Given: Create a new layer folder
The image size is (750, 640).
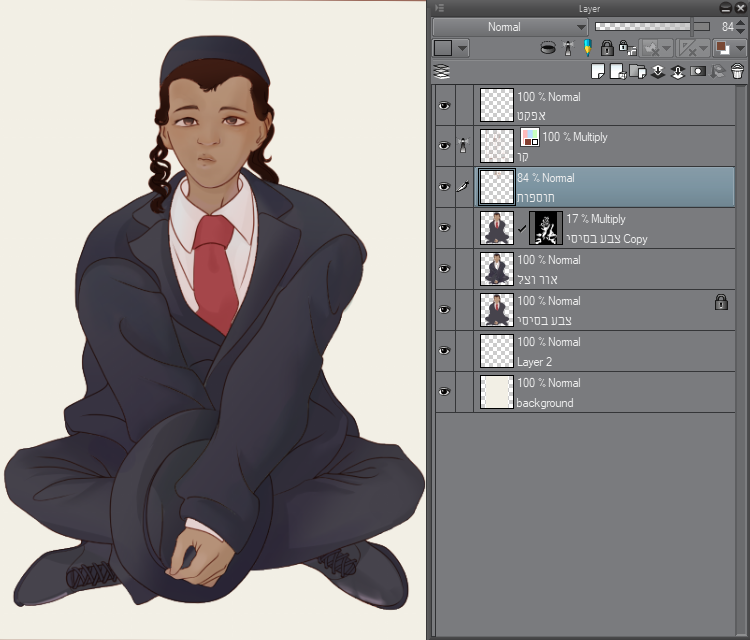Looking at the screenshot, I should (x=637, y=71).
